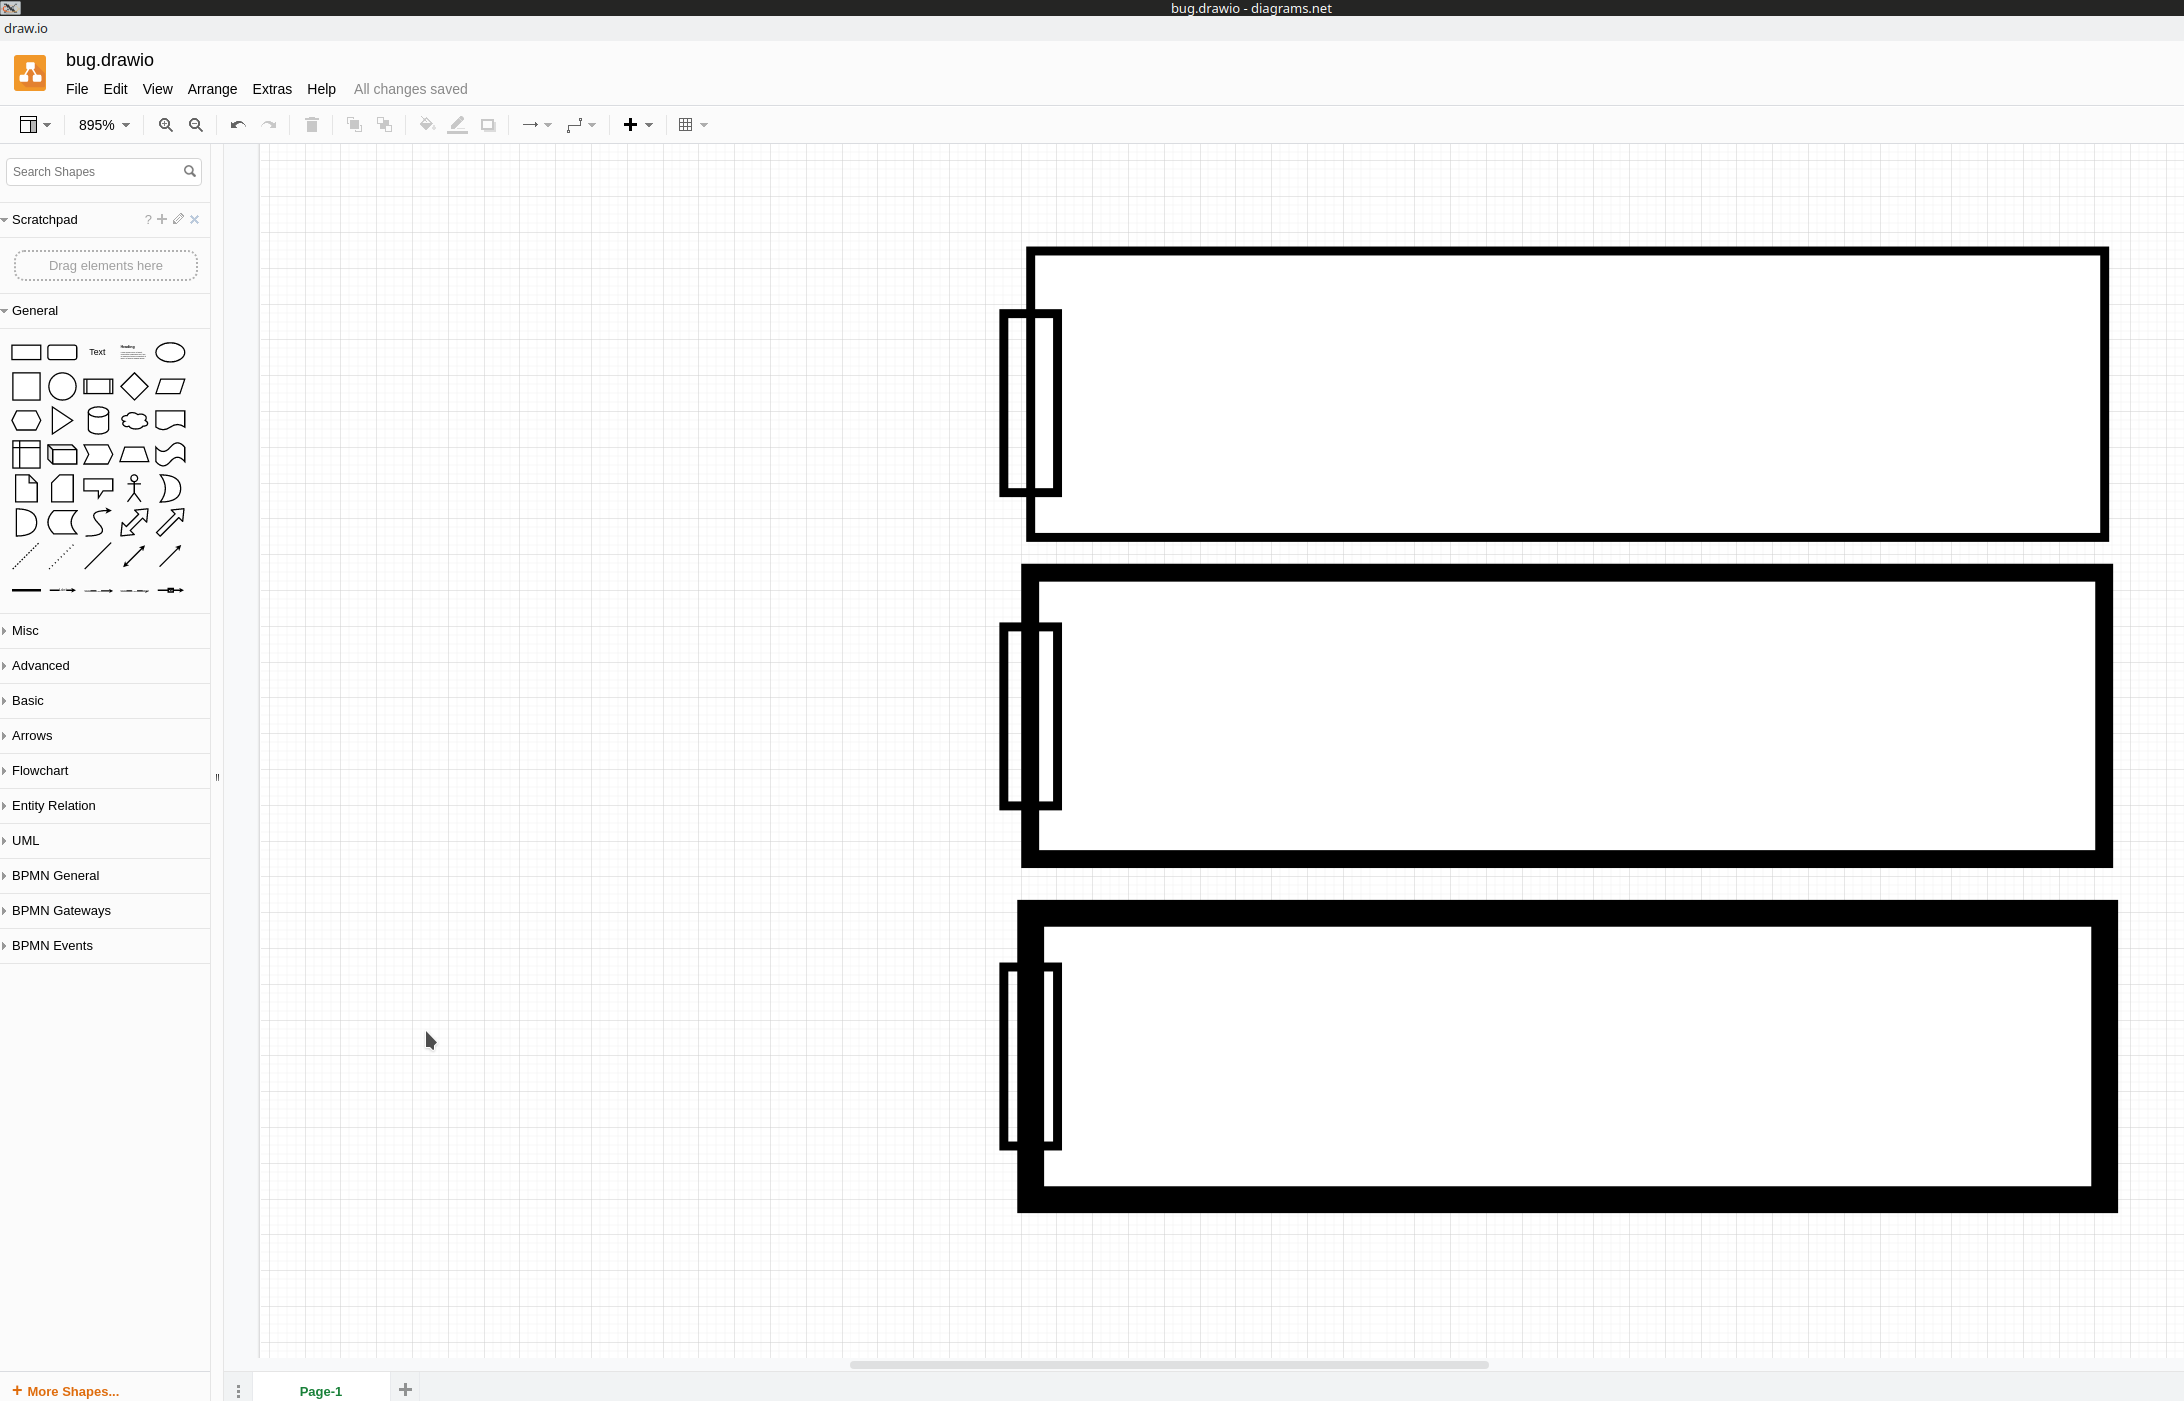The height and width of the screenshot is (1401, 2184).
Task: Add a new page with plus button
Action: (405, 1389)
